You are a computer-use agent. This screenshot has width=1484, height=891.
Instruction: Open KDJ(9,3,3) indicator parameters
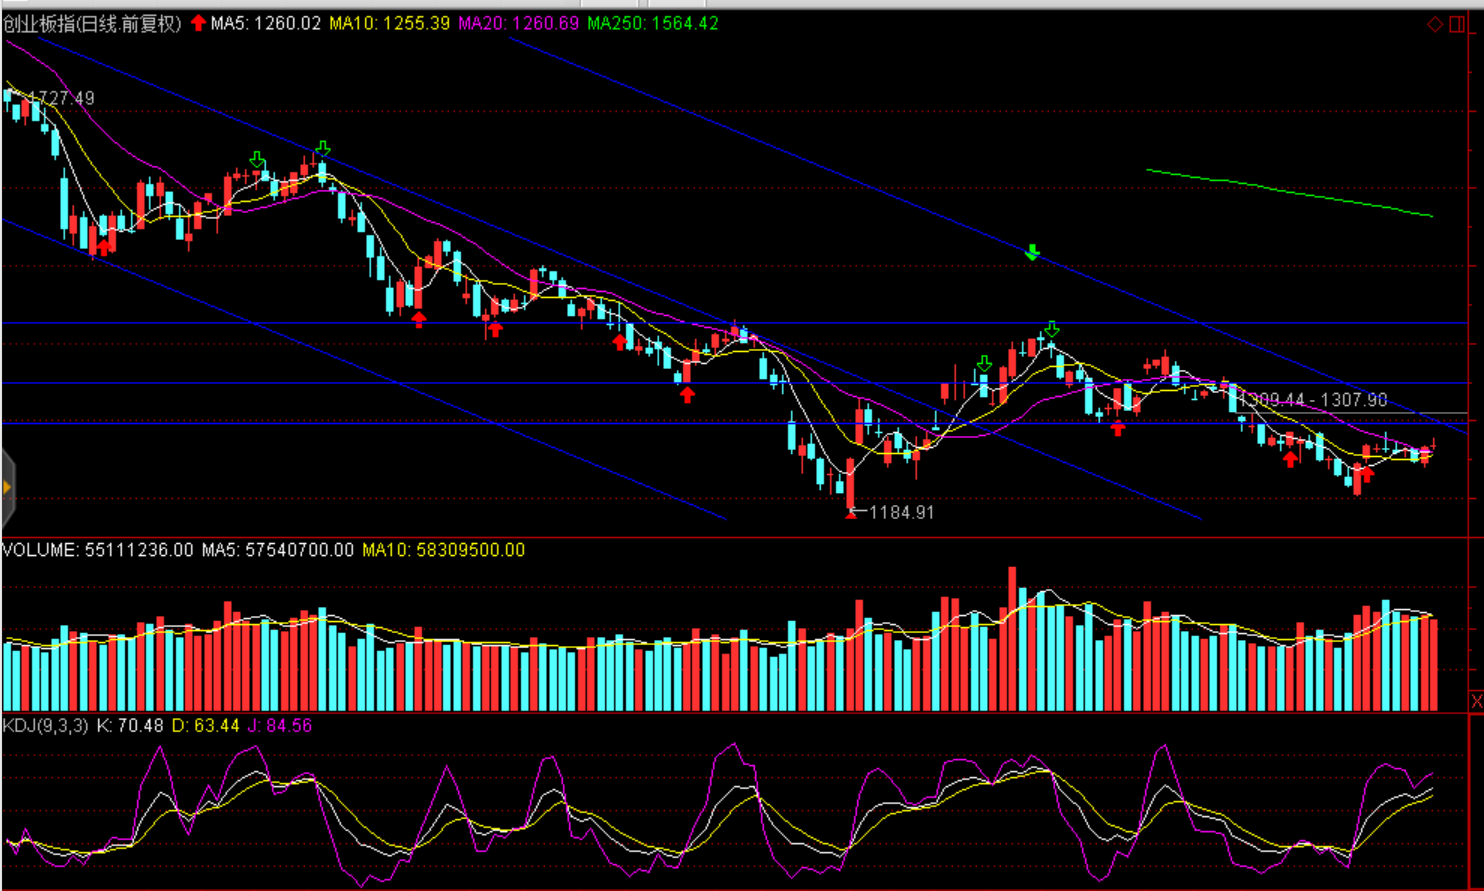pyautogui.click(x=45, y=725)
